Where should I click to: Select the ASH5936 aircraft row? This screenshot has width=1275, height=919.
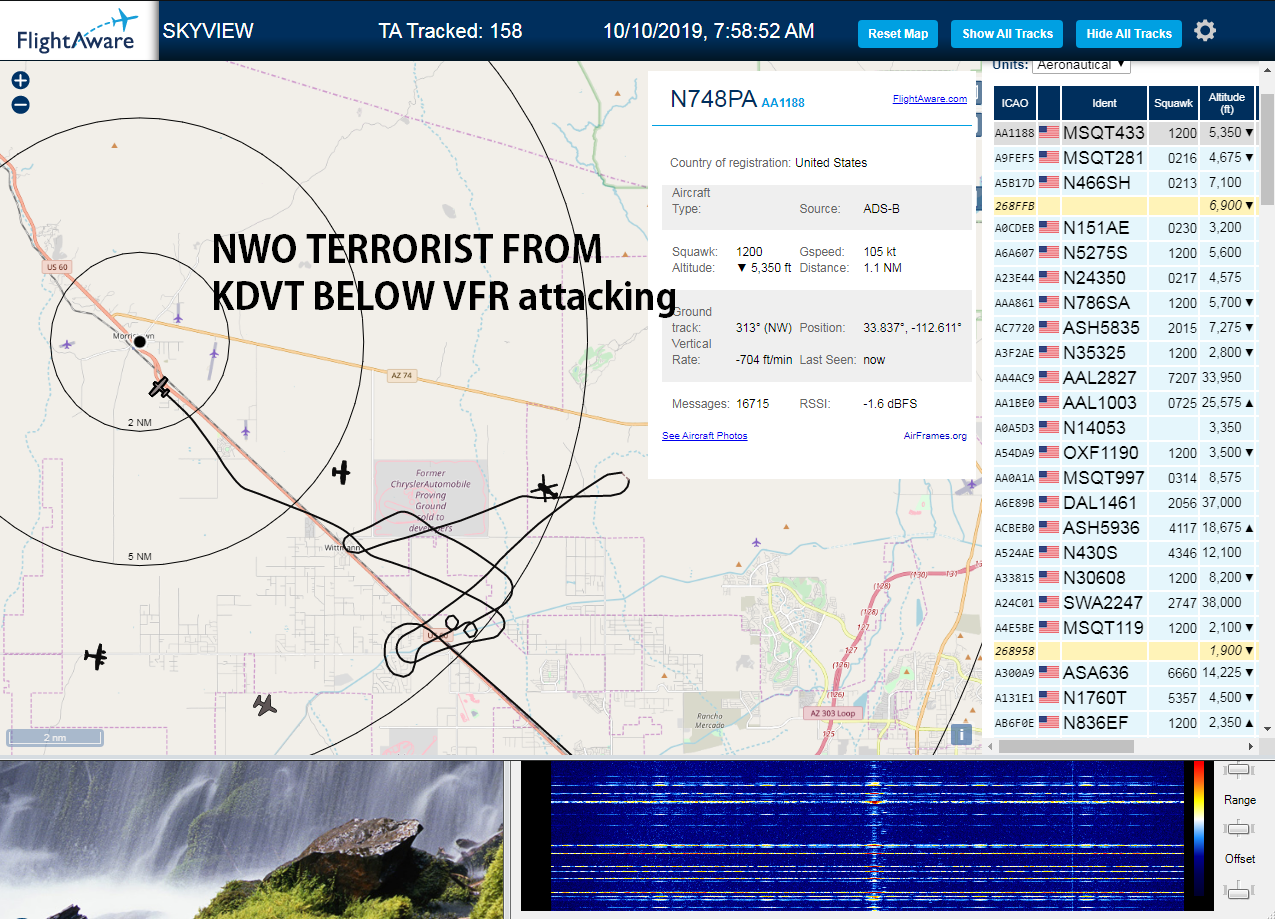1124,528
